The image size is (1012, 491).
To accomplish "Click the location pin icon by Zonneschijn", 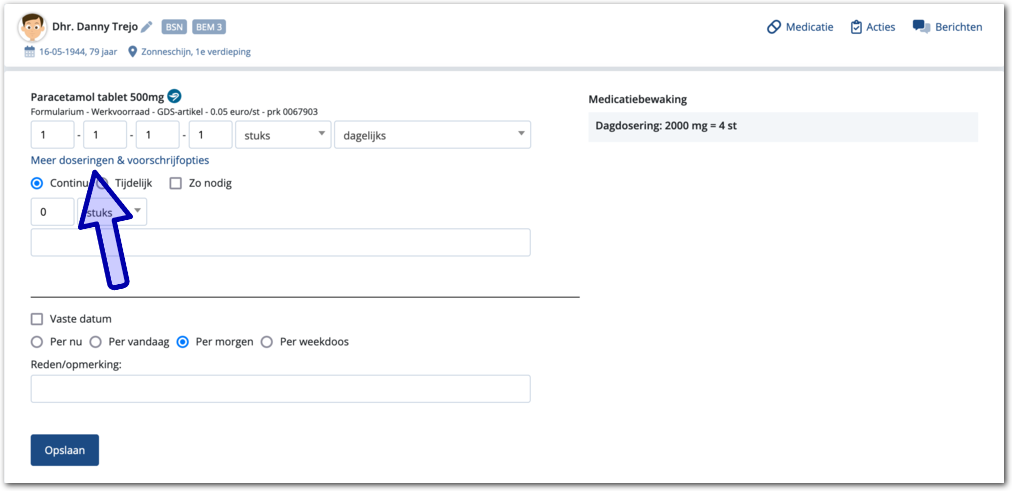I will click(132, 51).
